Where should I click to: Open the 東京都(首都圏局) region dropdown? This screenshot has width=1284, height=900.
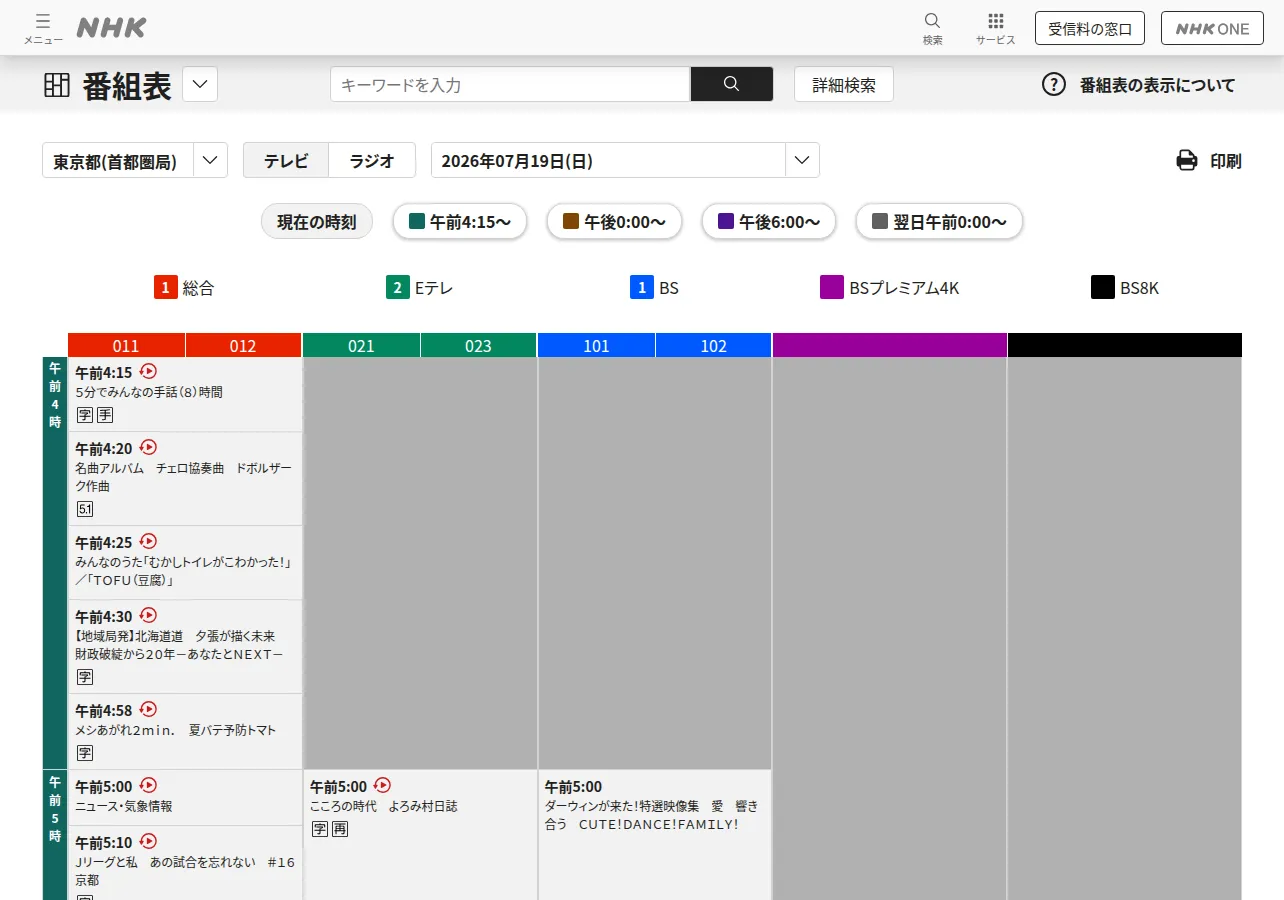pos(135,161)
